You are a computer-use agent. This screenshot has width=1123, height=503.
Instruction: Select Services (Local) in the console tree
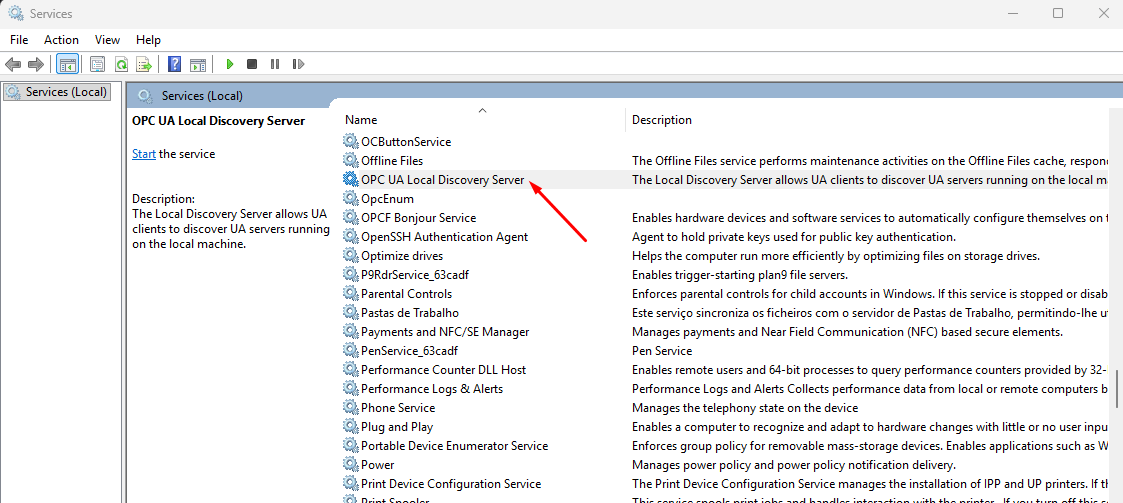66,92
